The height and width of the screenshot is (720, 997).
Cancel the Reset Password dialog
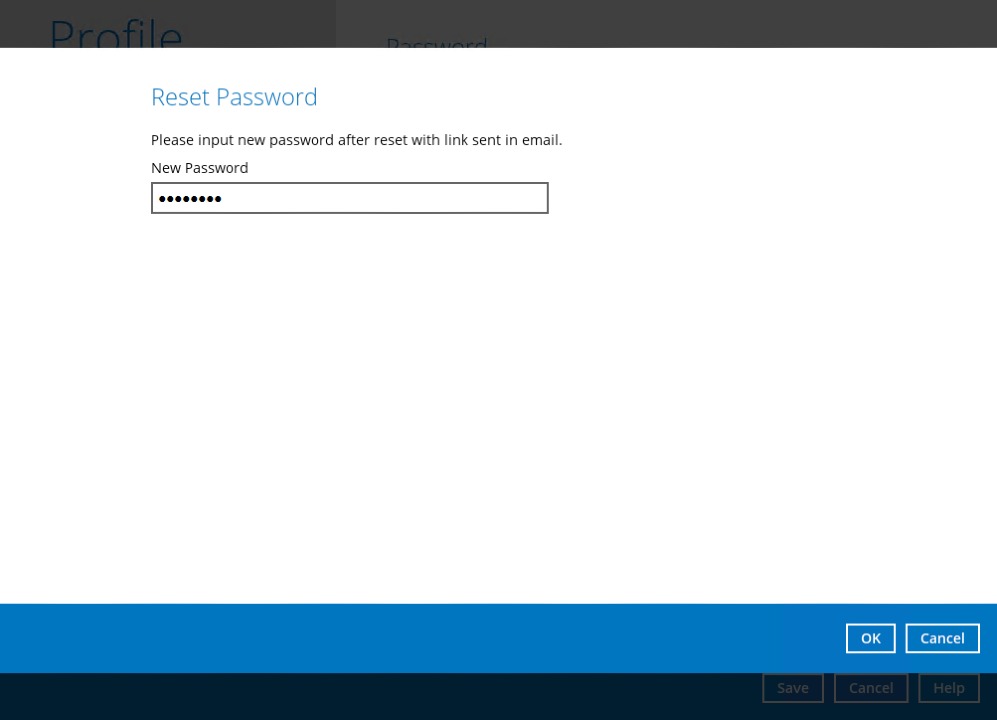[x=941, y=638]
